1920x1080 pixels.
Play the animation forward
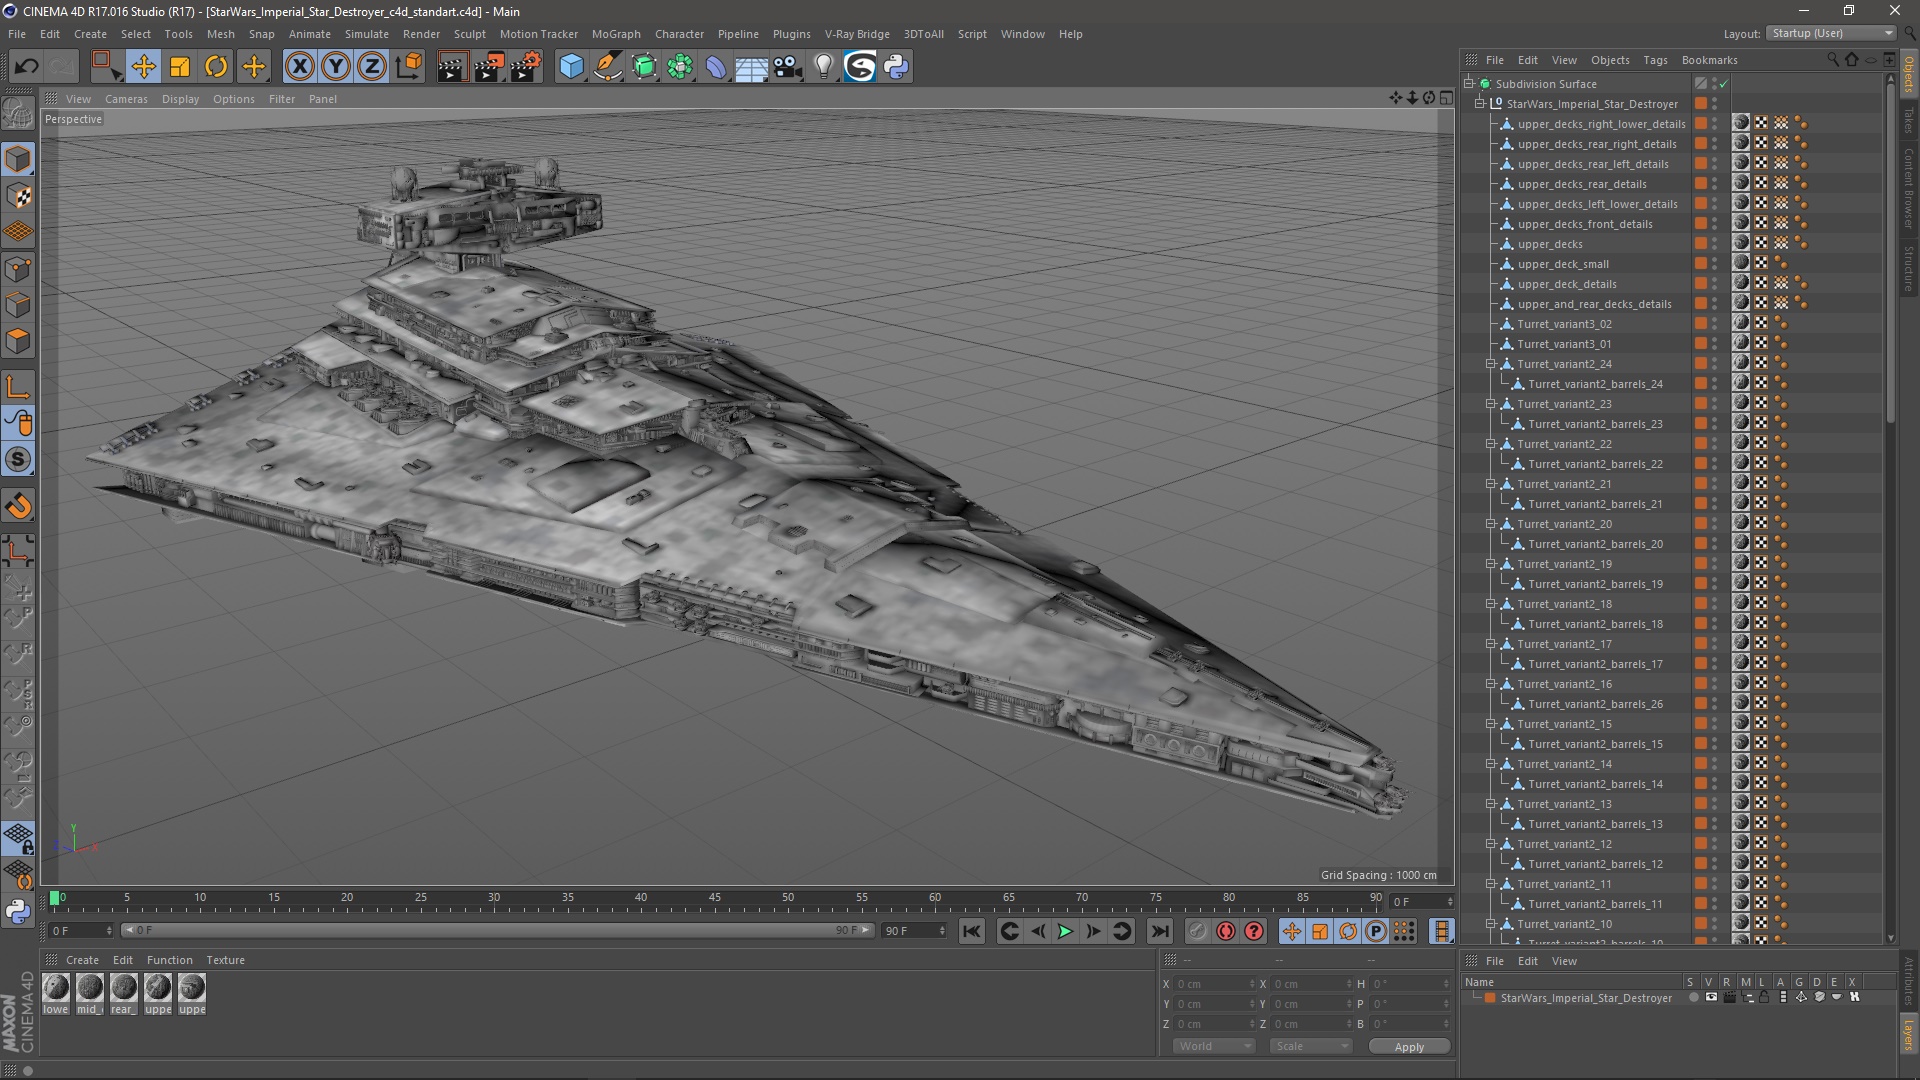pyautogui.click(x=1066, y=931)
